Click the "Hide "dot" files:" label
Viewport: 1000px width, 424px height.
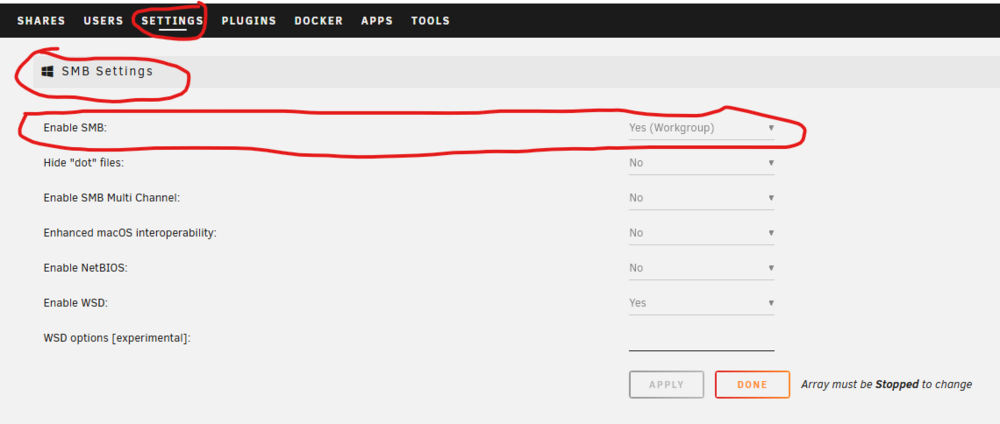(x=84, y=163)
